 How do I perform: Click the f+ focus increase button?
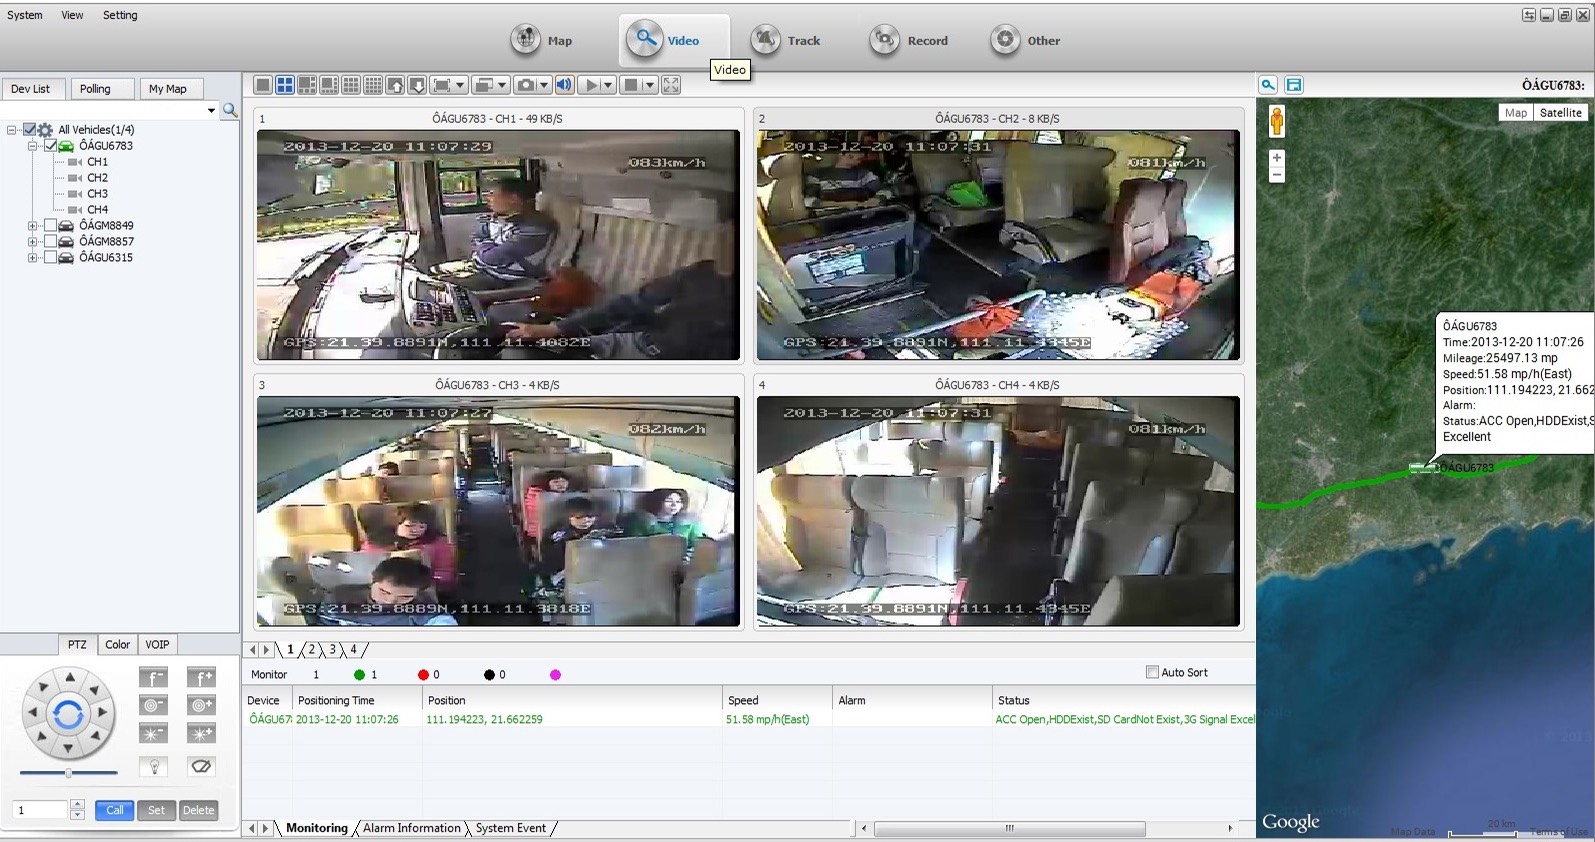(x=201, y=678)
